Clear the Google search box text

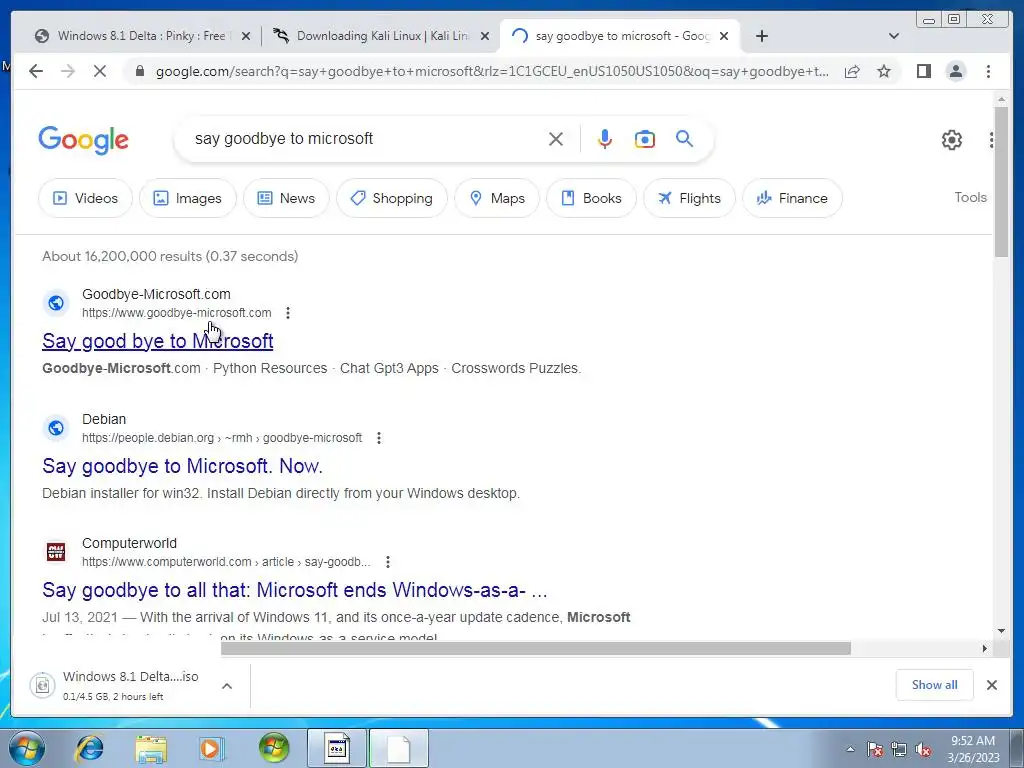coord(556,139)
